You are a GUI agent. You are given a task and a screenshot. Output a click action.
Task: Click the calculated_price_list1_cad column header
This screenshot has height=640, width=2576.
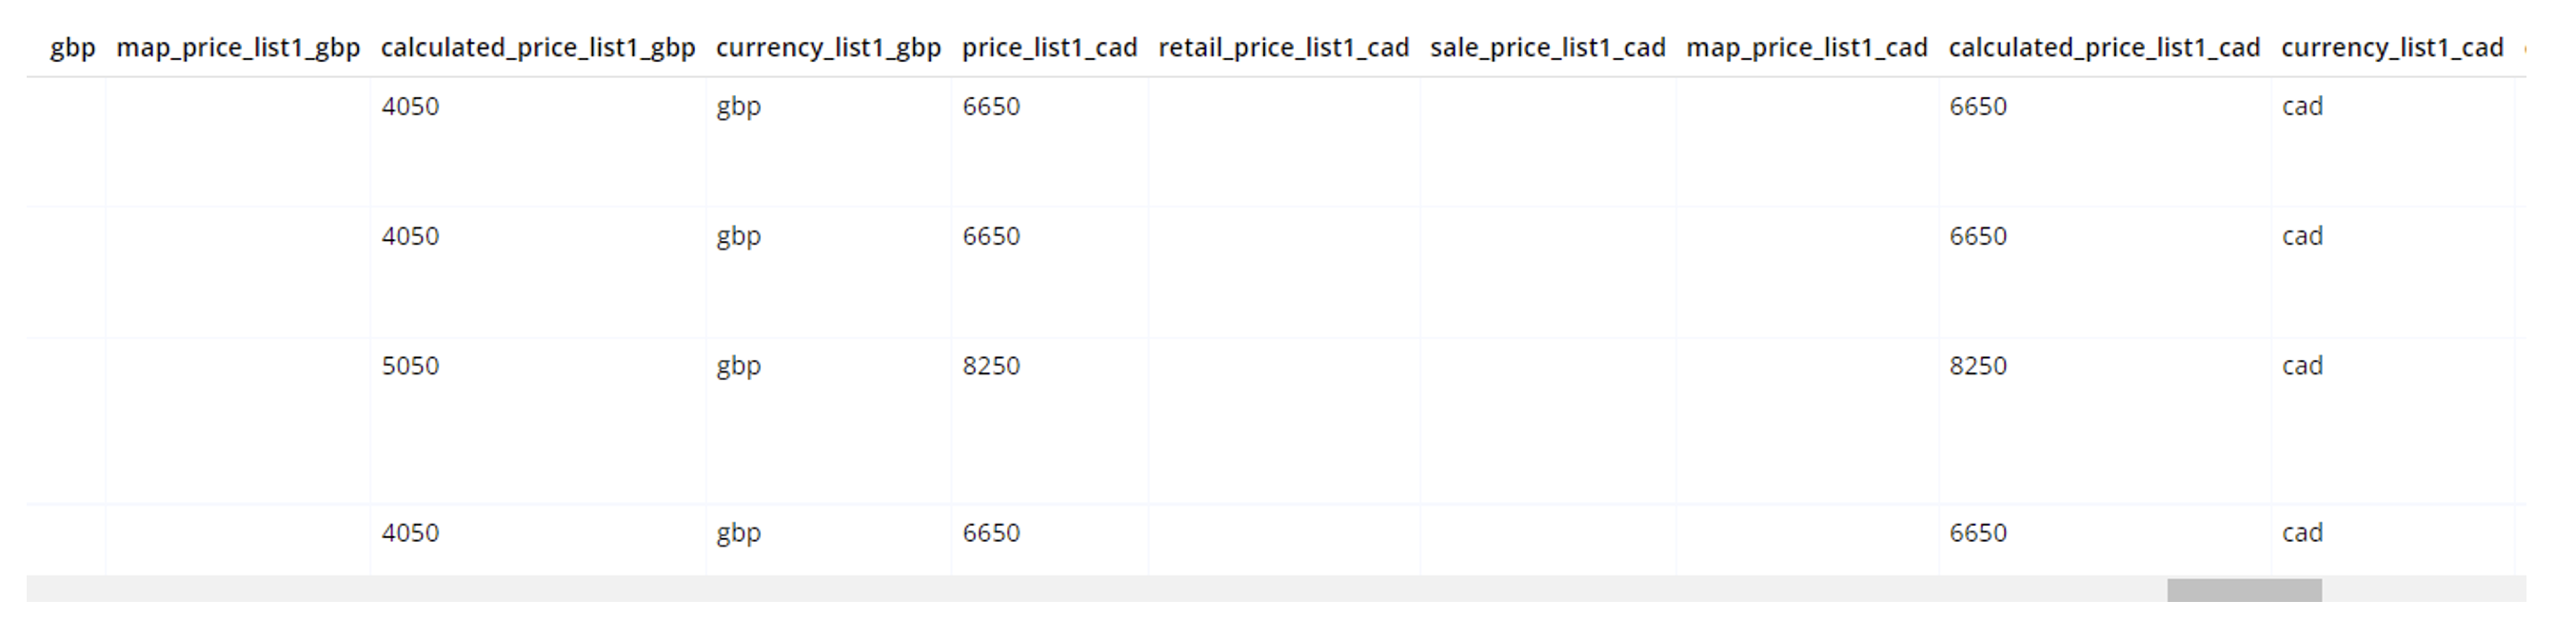pos(2105,48)
